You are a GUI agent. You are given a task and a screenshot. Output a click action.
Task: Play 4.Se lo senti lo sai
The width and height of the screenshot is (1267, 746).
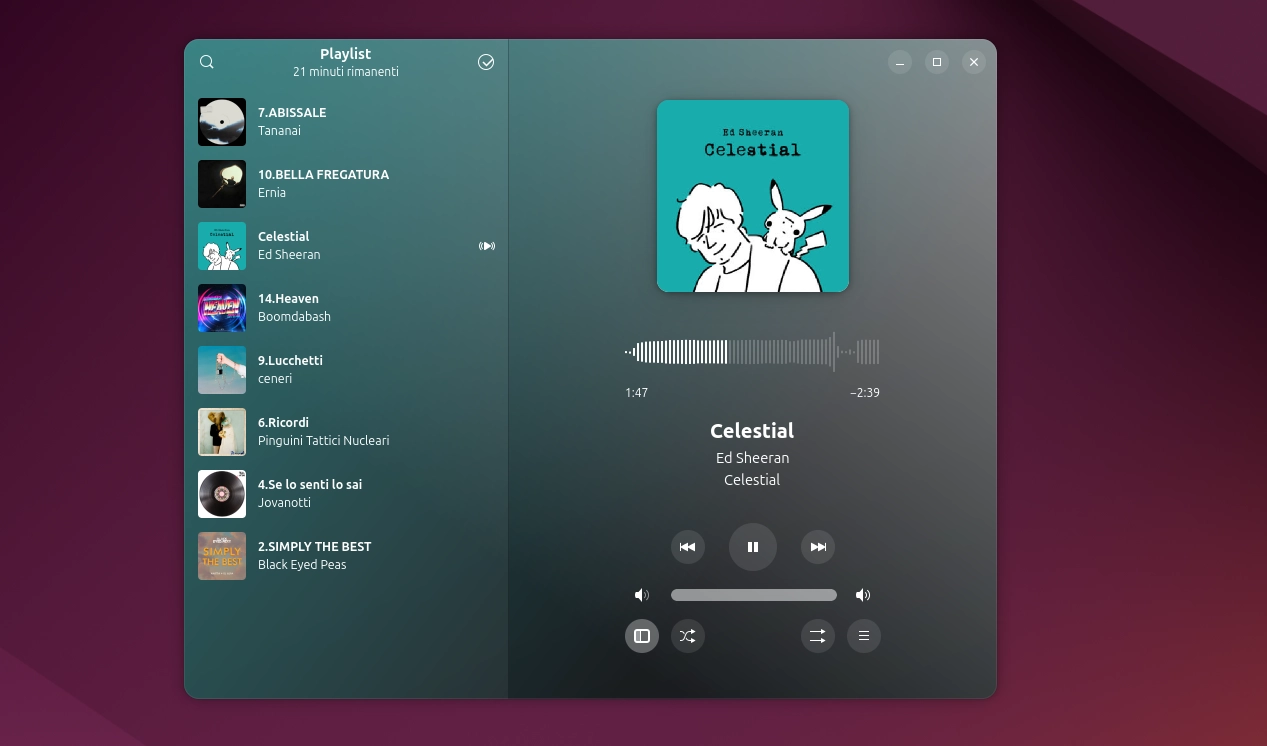(x=347, y=494)
